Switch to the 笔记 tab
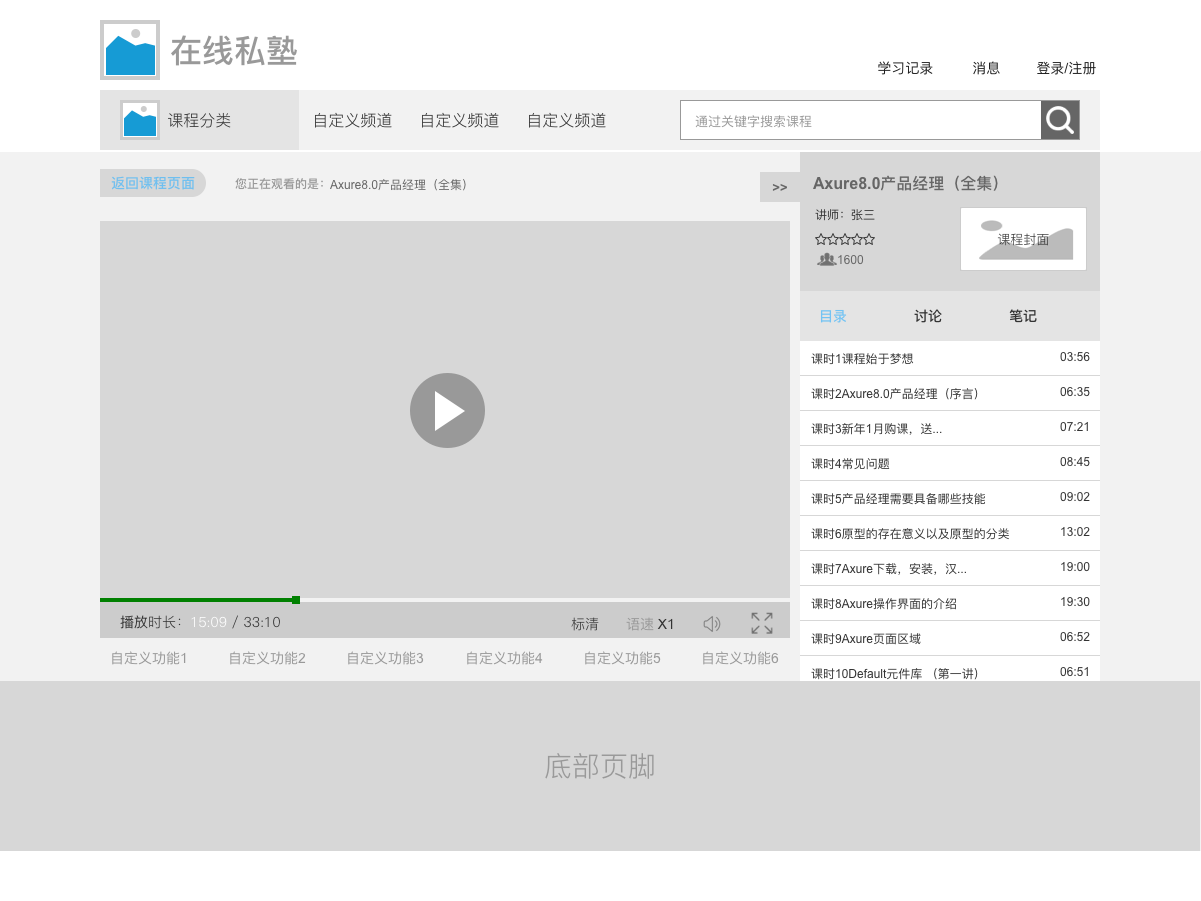Image resolution: width=1201 pixels, height=901 pixels. tap(1023, 316)
